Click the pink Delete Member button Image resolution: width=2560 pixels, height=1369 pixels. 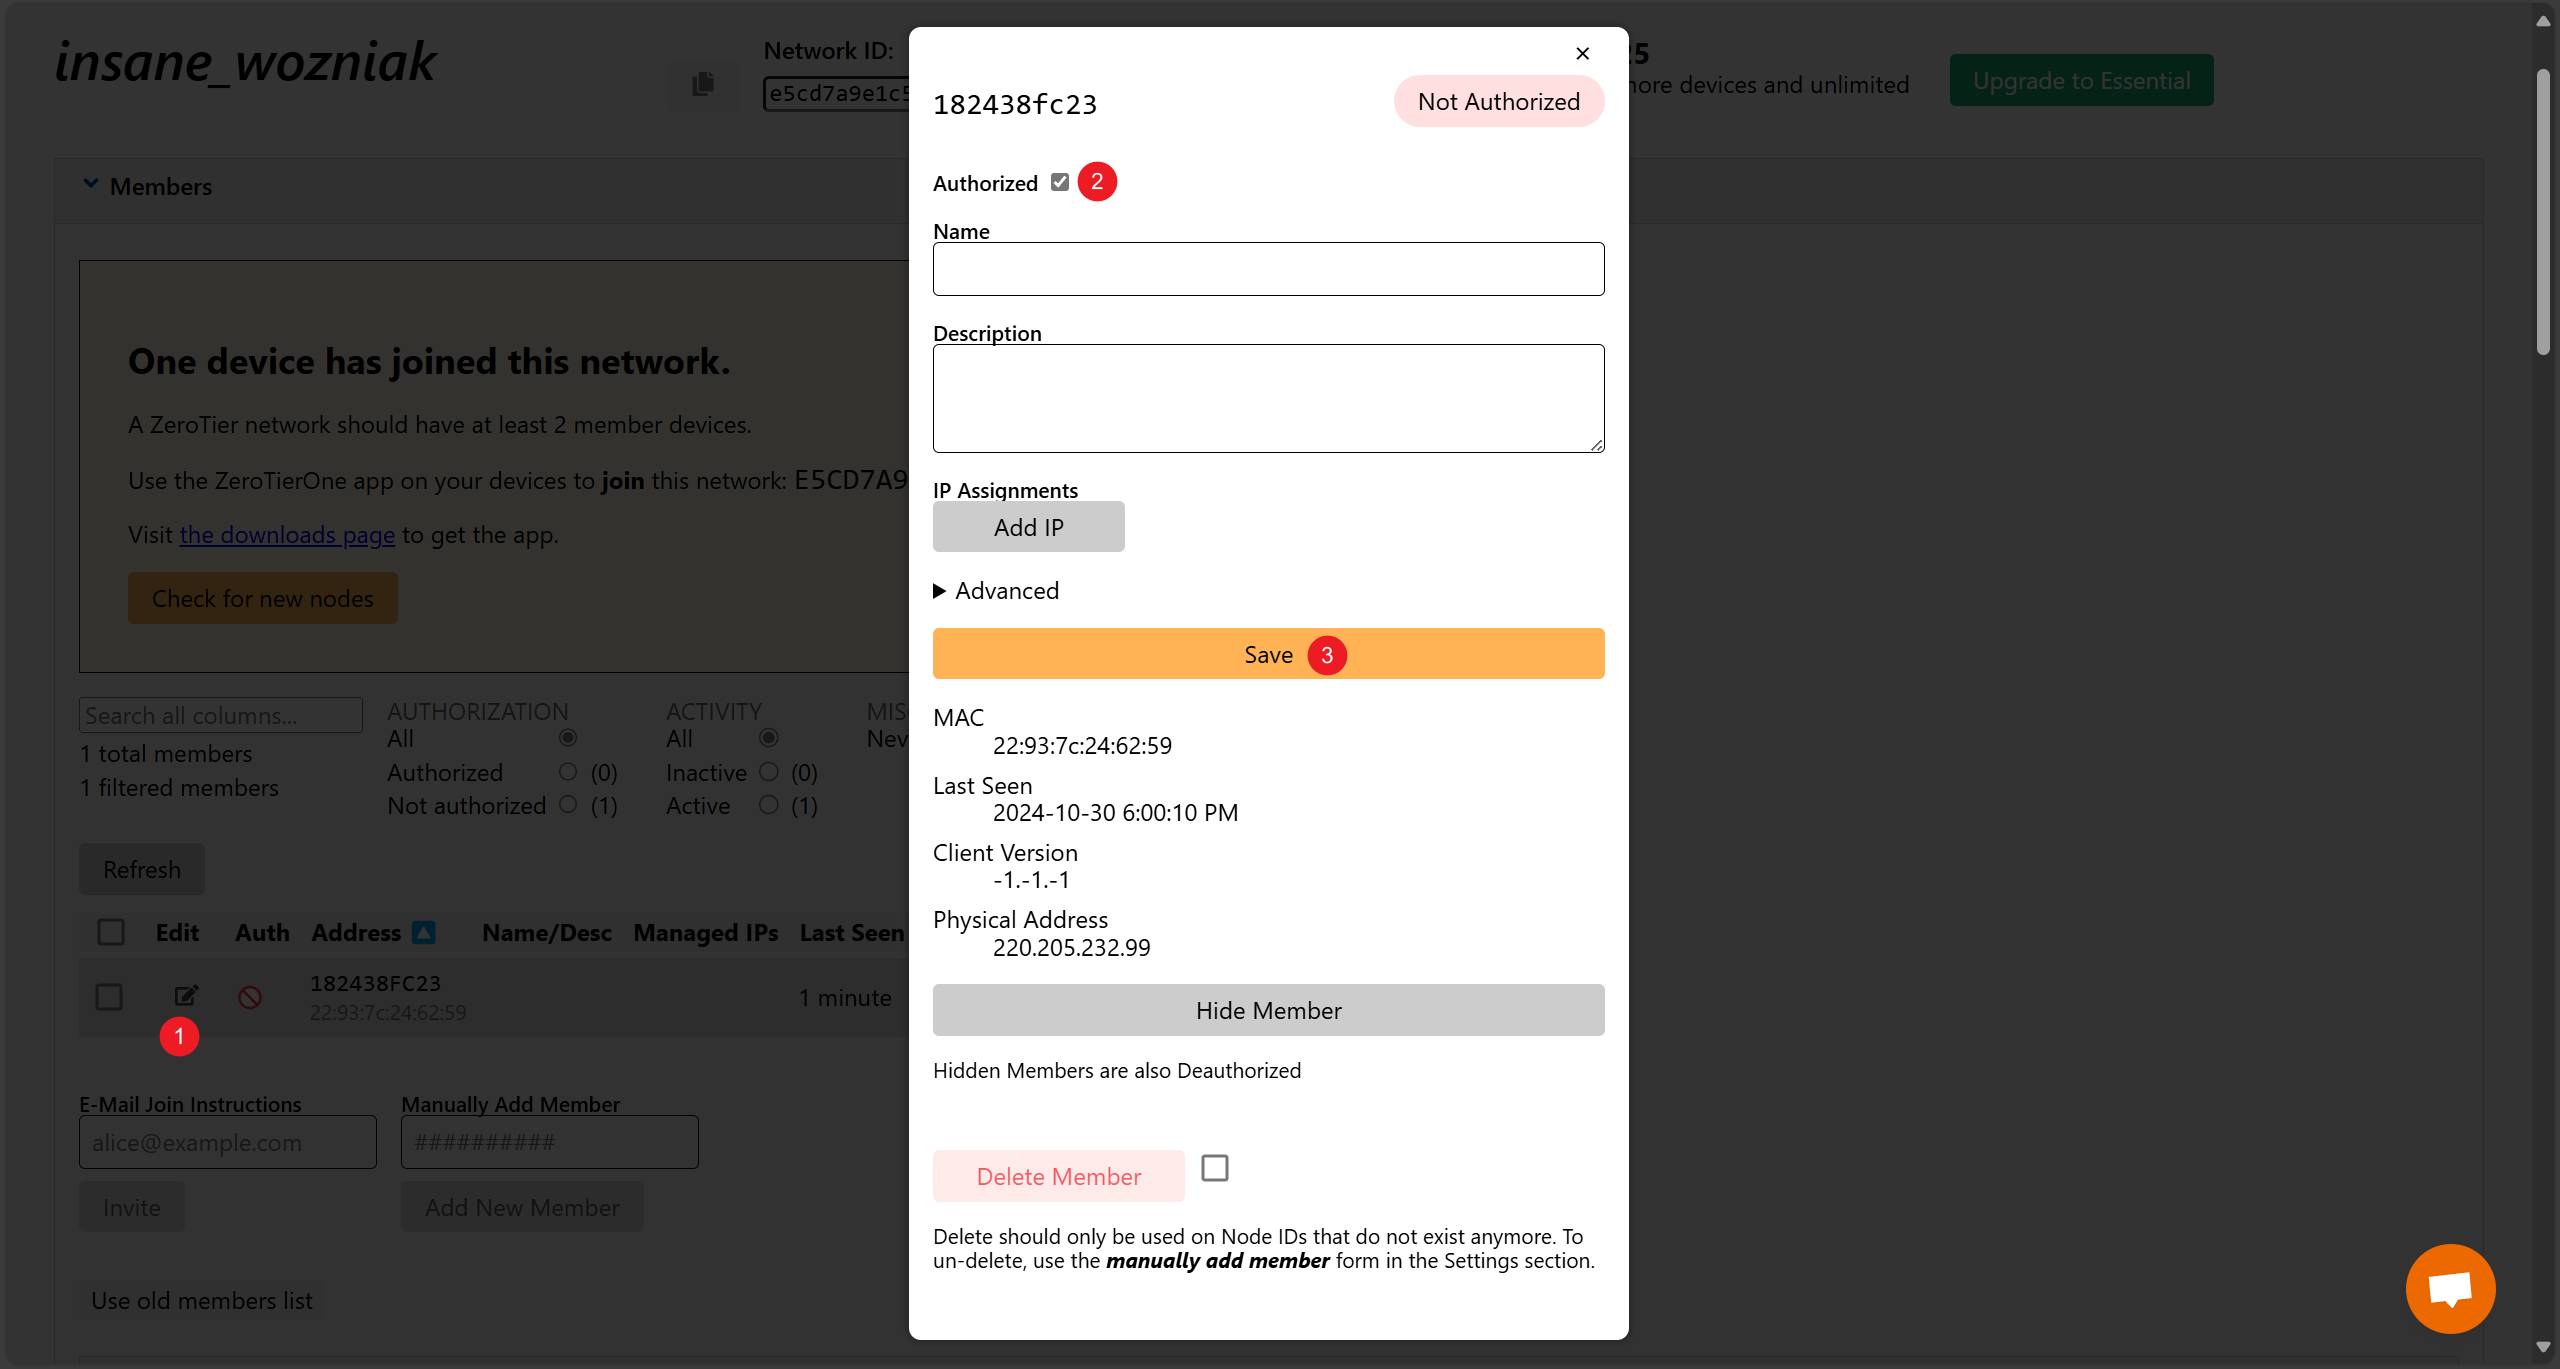(x=1058, y=1176)
